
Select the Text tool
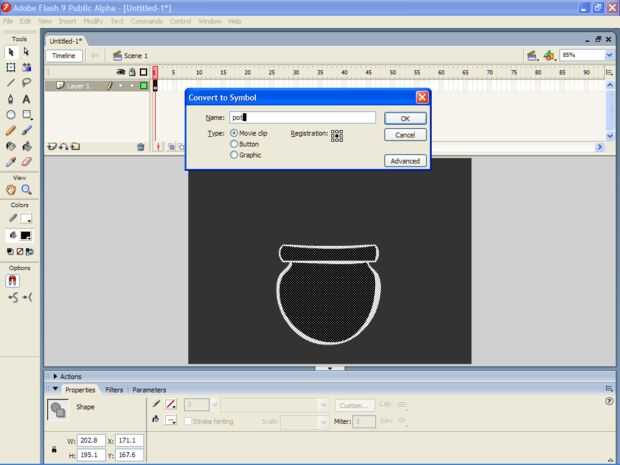pyautogui.click(x=26, y=99)
